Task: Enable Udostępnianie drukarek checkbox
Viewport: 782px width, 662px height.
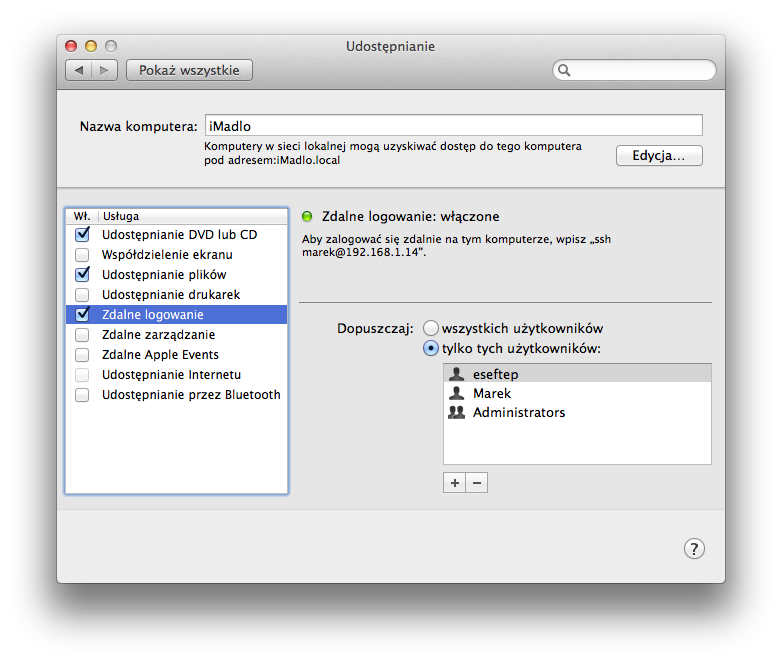Action: tap(82, 295)
